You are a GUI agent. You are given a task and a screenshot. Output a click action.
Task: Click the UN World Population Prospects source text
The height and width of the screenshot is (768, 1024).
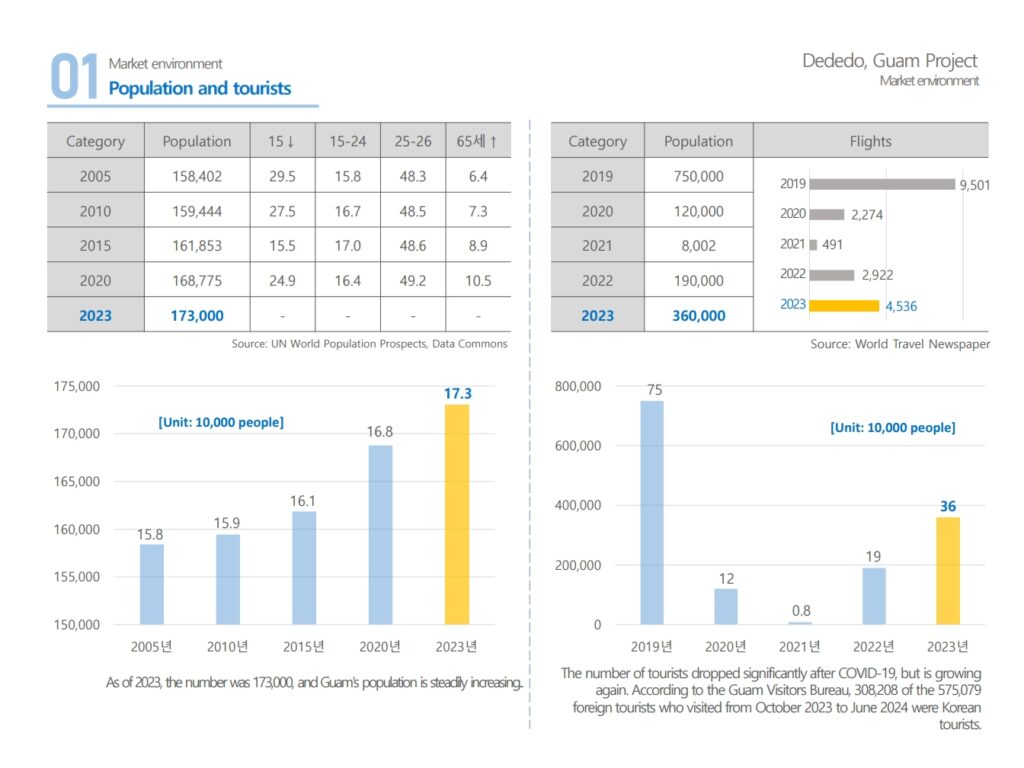point(369,343)
